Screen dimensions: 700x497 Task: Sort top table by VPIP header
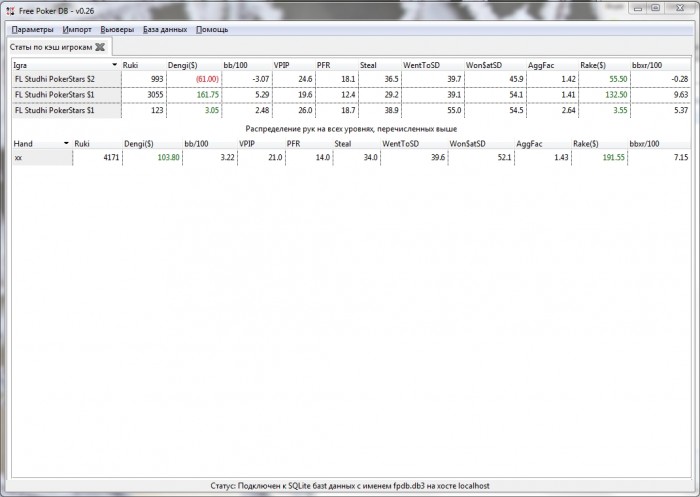coord(294,65)
